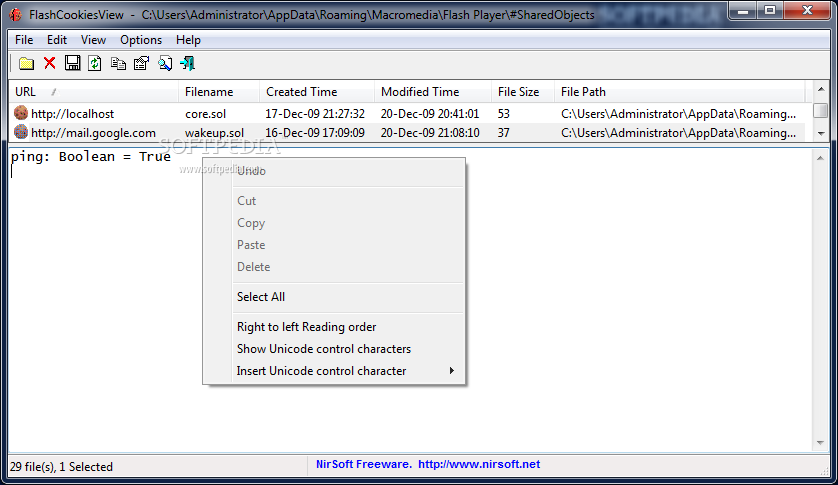This screenshot has height=485, width=838.
Task: Sort by File Size column header
Action: point(523,91)
